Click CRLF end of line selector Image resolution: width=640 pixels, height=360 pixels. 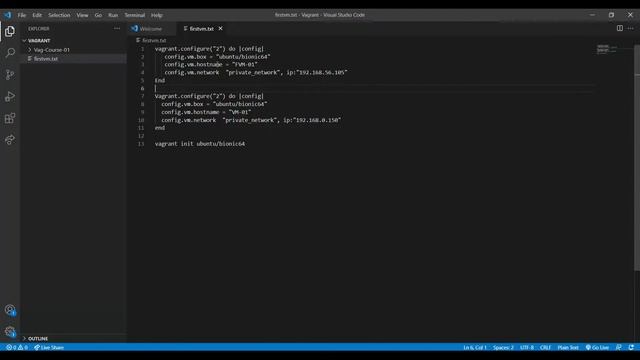[x=545, y=347]
